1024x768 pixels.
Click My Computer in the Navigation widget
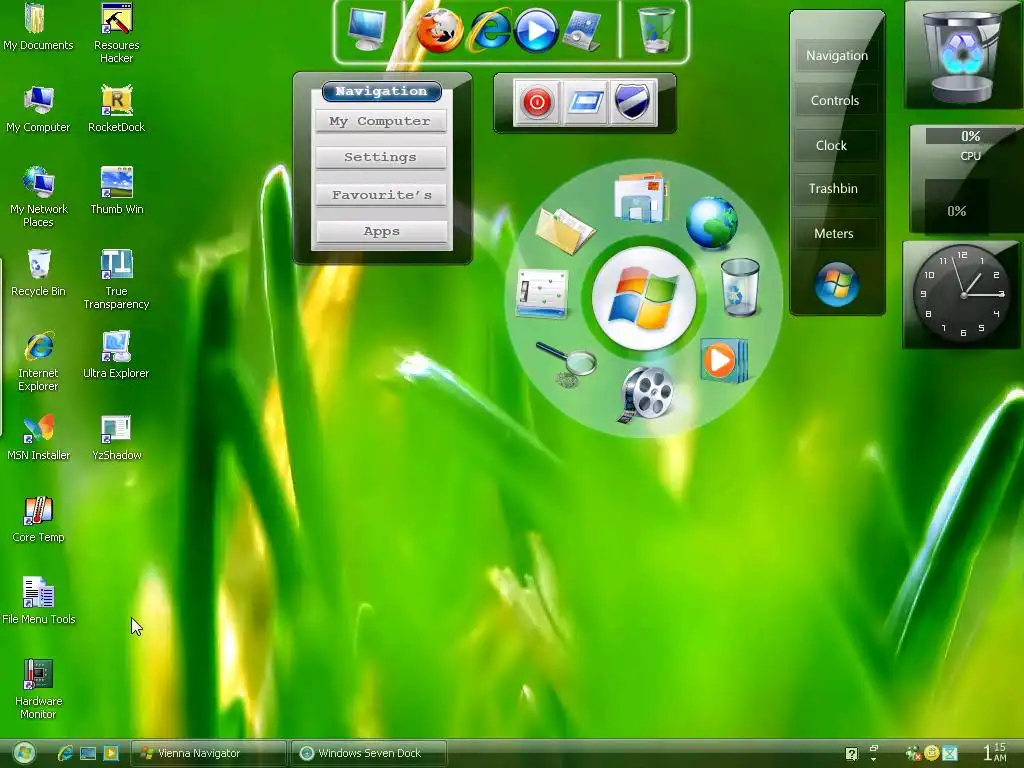380,121
